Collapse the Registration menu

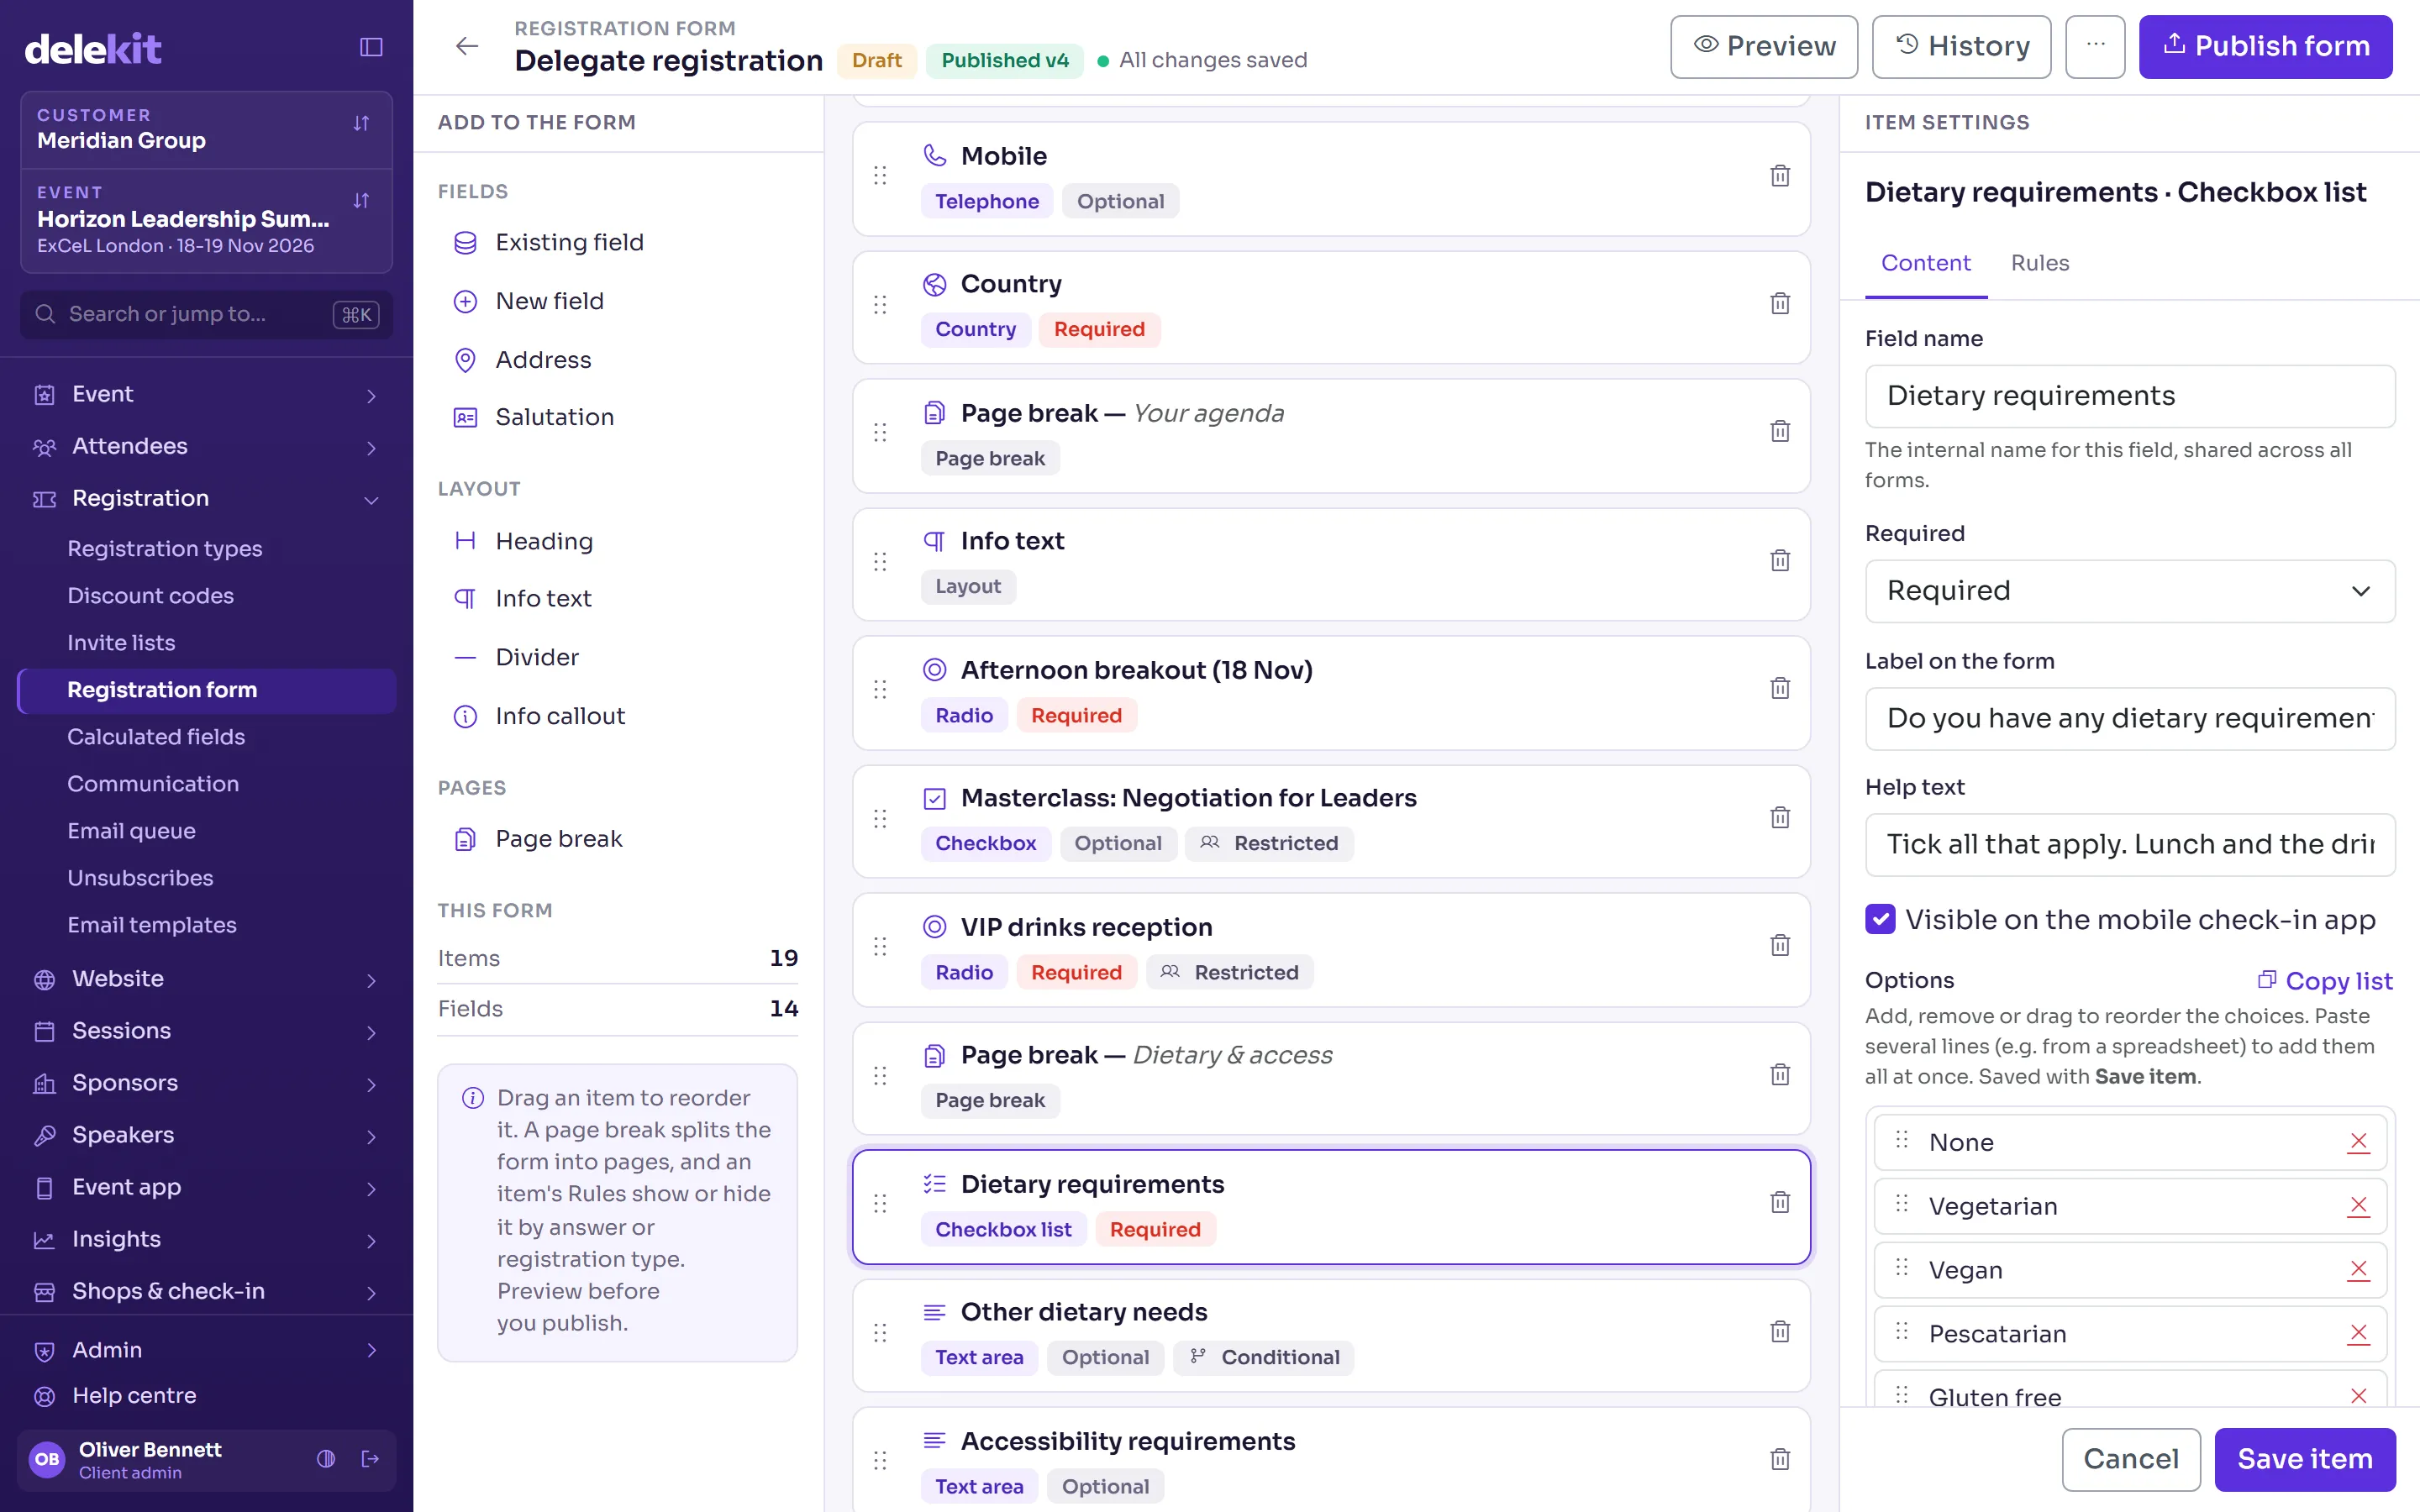point(207,499)
